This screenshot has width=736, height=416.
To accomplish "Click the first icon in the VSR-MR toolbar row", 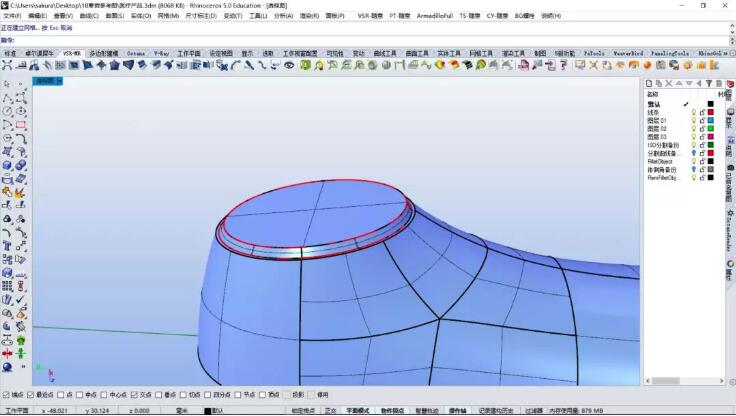I will tap(9, 65).
